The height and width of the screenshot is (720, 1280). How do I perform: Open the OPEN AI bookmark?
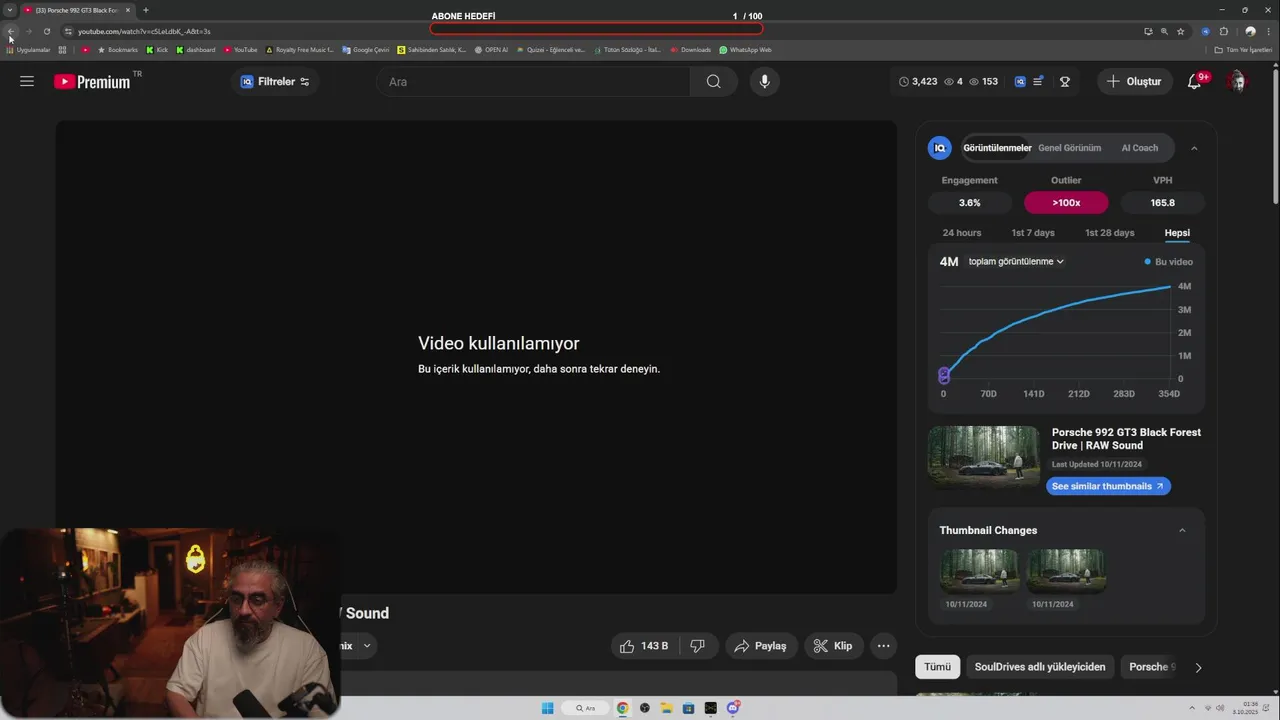coord(491,49)
